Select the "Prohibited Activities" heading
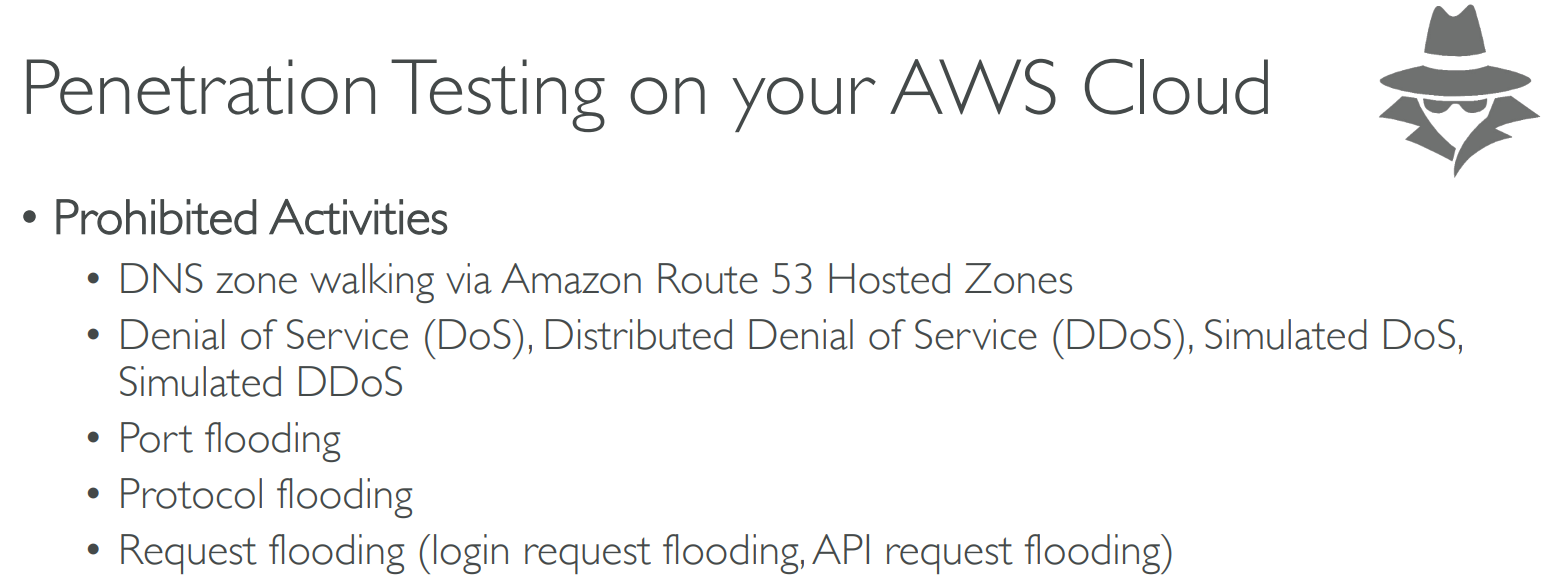The width and height of the screenshot is (1545, 585). (x=250, y=218)
